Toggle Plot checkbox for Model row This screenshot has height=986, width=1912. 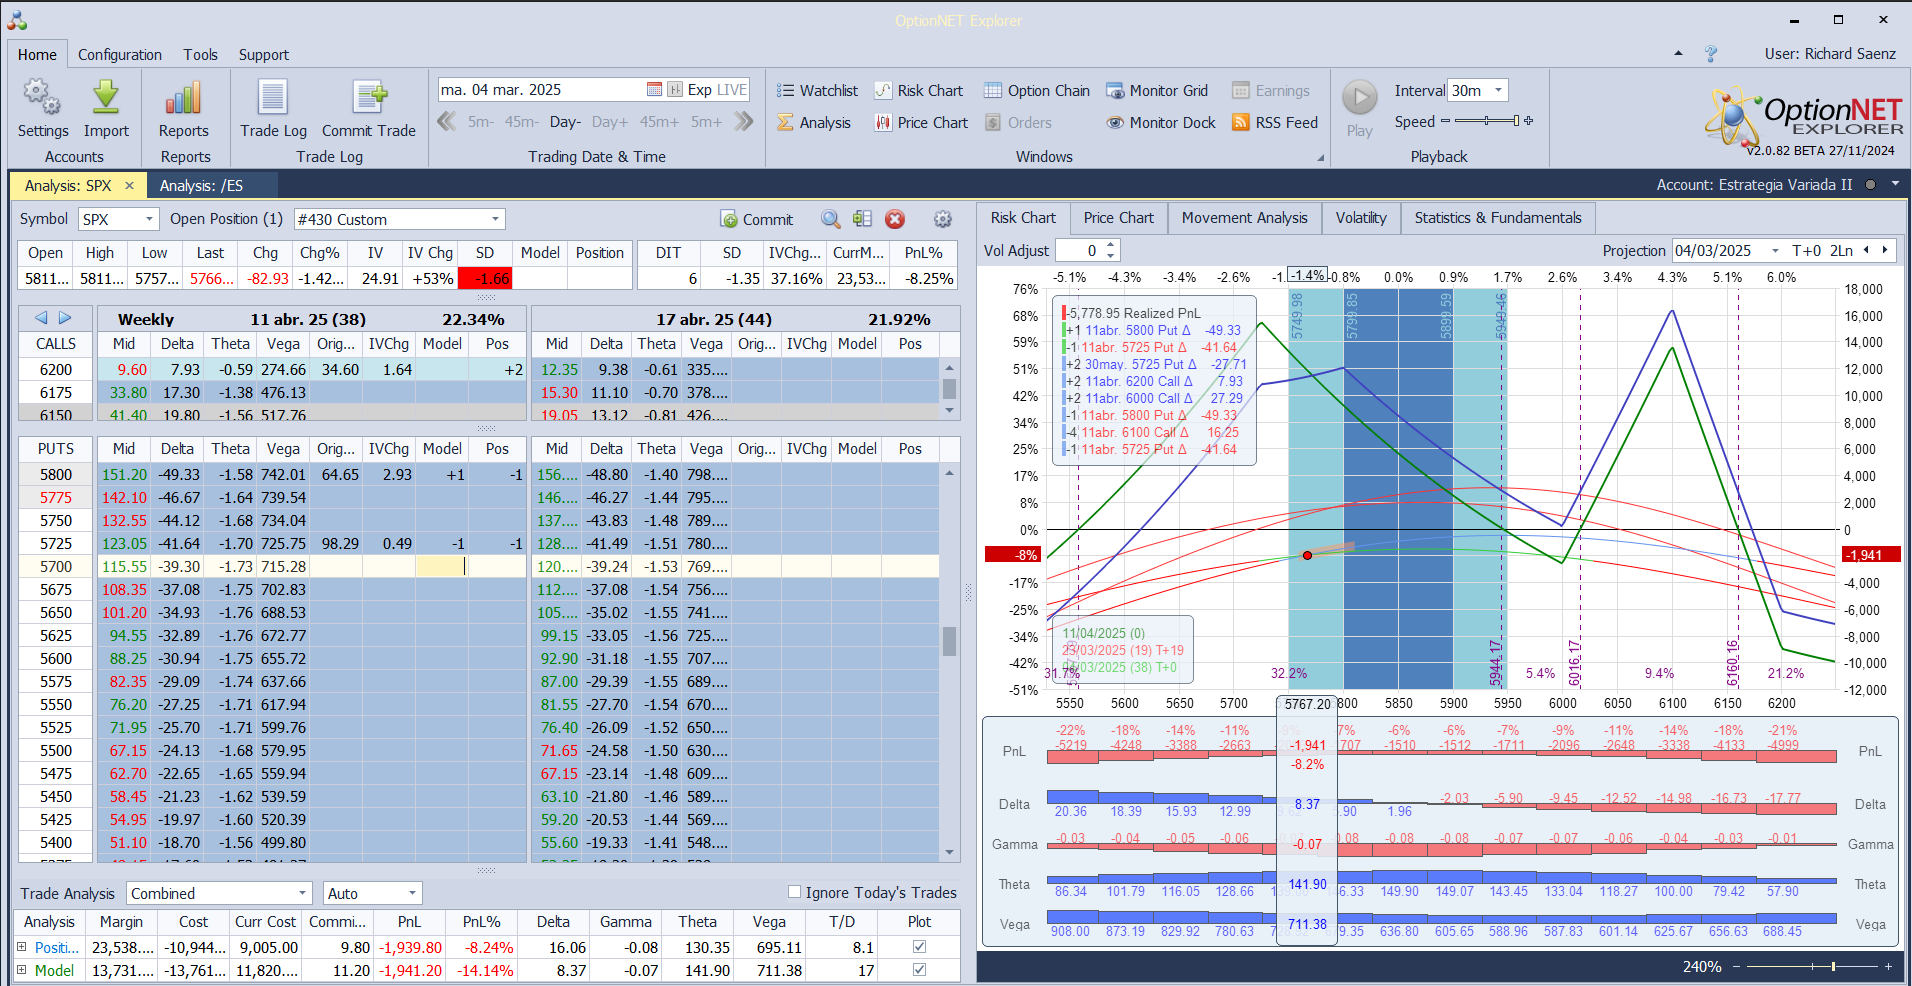click(x=919, y=970)
